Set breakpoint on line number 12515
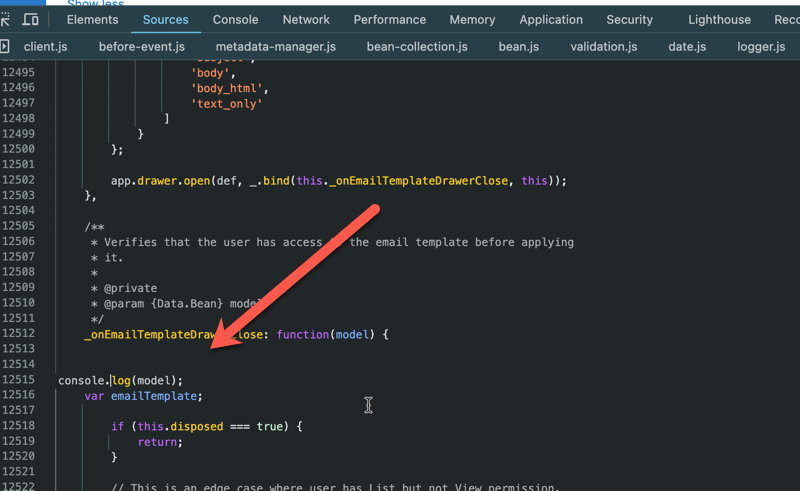 [x=18, y=380]
